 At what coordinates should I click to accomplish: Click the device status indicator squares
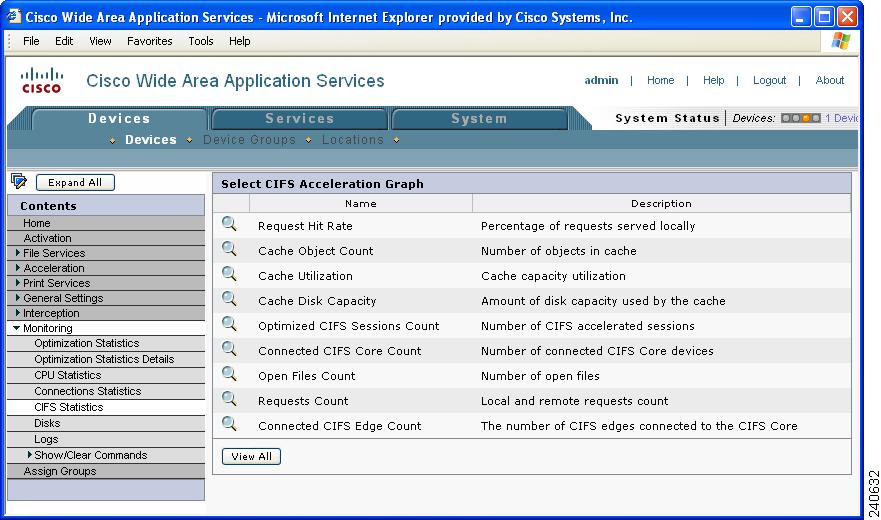(801, 118)
